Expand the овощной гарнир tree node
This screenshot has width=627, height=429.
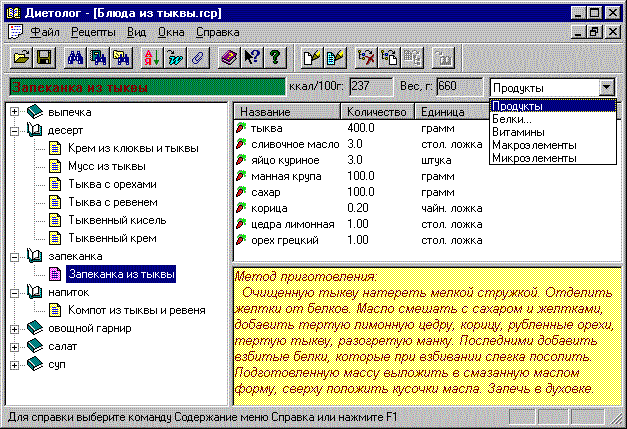tap(14, 329)
